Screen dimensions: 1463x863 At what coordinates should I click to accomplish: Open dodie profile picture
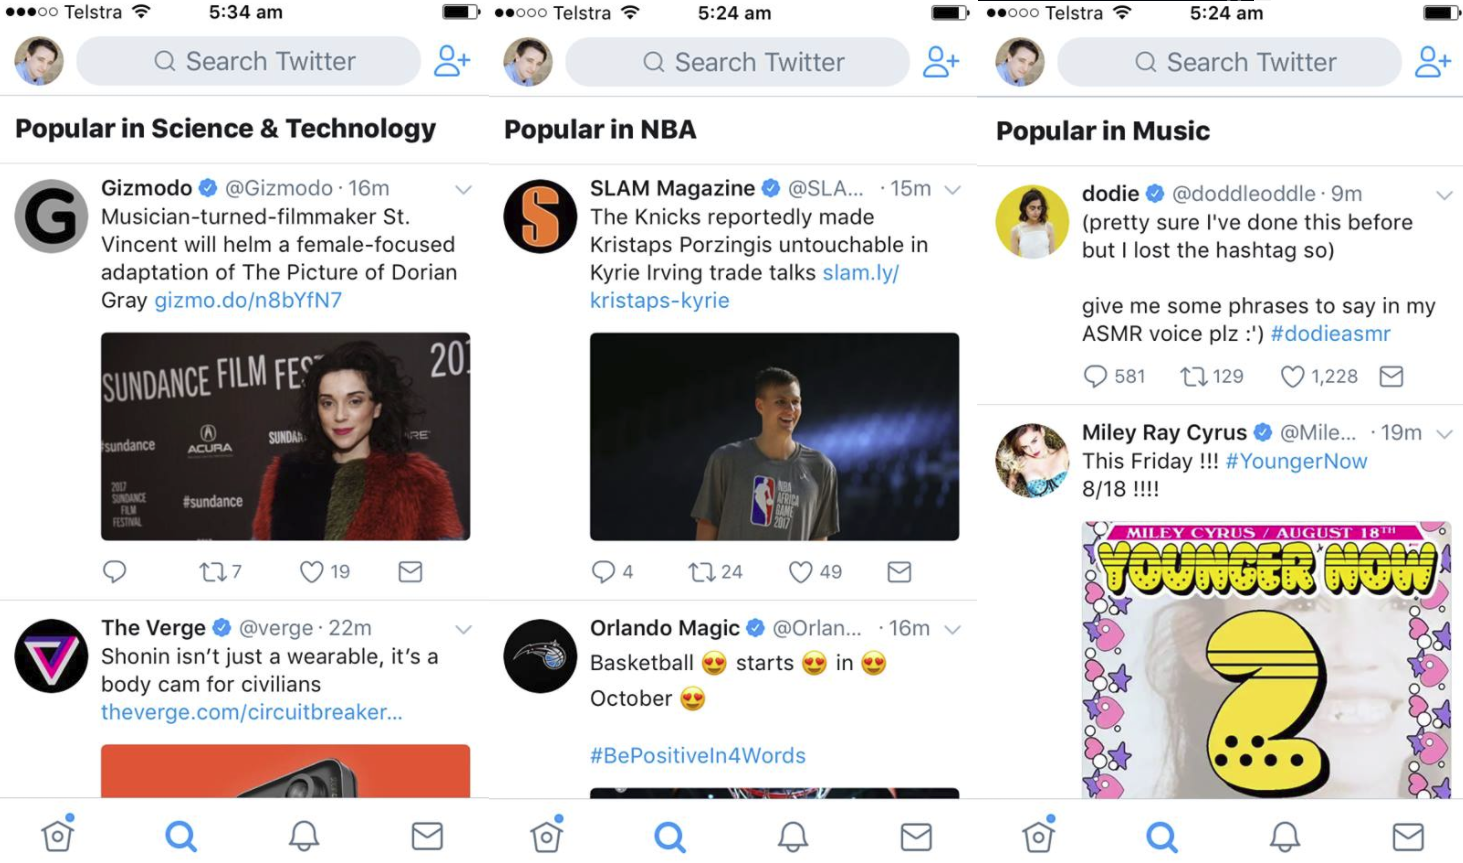pyautogui.click(x=1032, y=222)
